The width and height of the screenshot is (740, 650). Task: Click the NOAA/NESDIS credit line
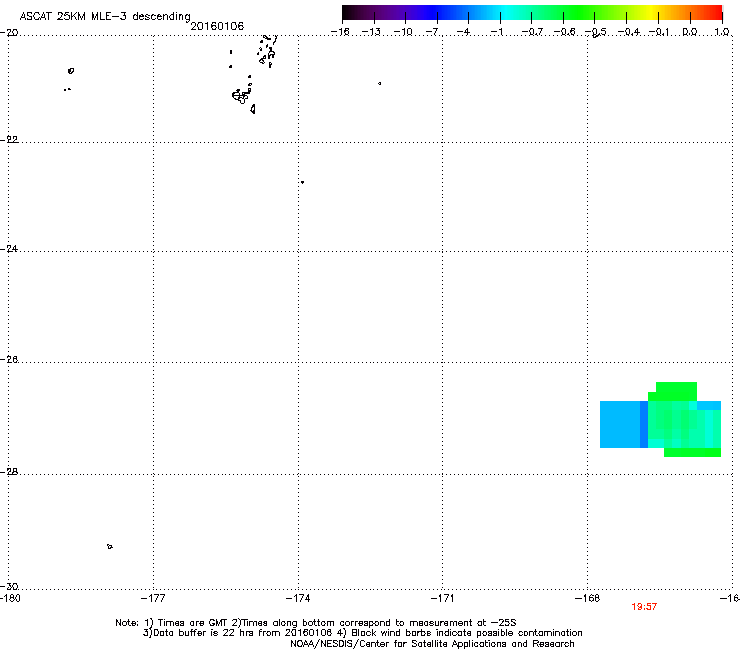(432, 644)
